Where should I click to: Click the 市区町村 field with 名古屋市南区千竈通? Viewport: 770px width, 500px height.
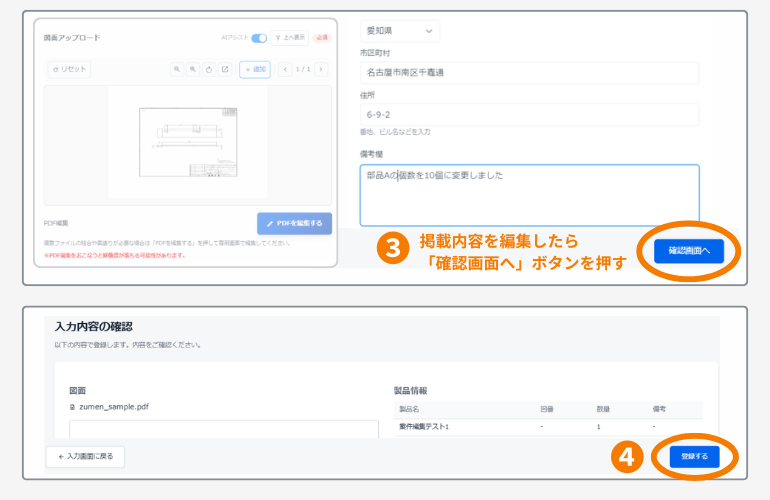click(529, 73)
